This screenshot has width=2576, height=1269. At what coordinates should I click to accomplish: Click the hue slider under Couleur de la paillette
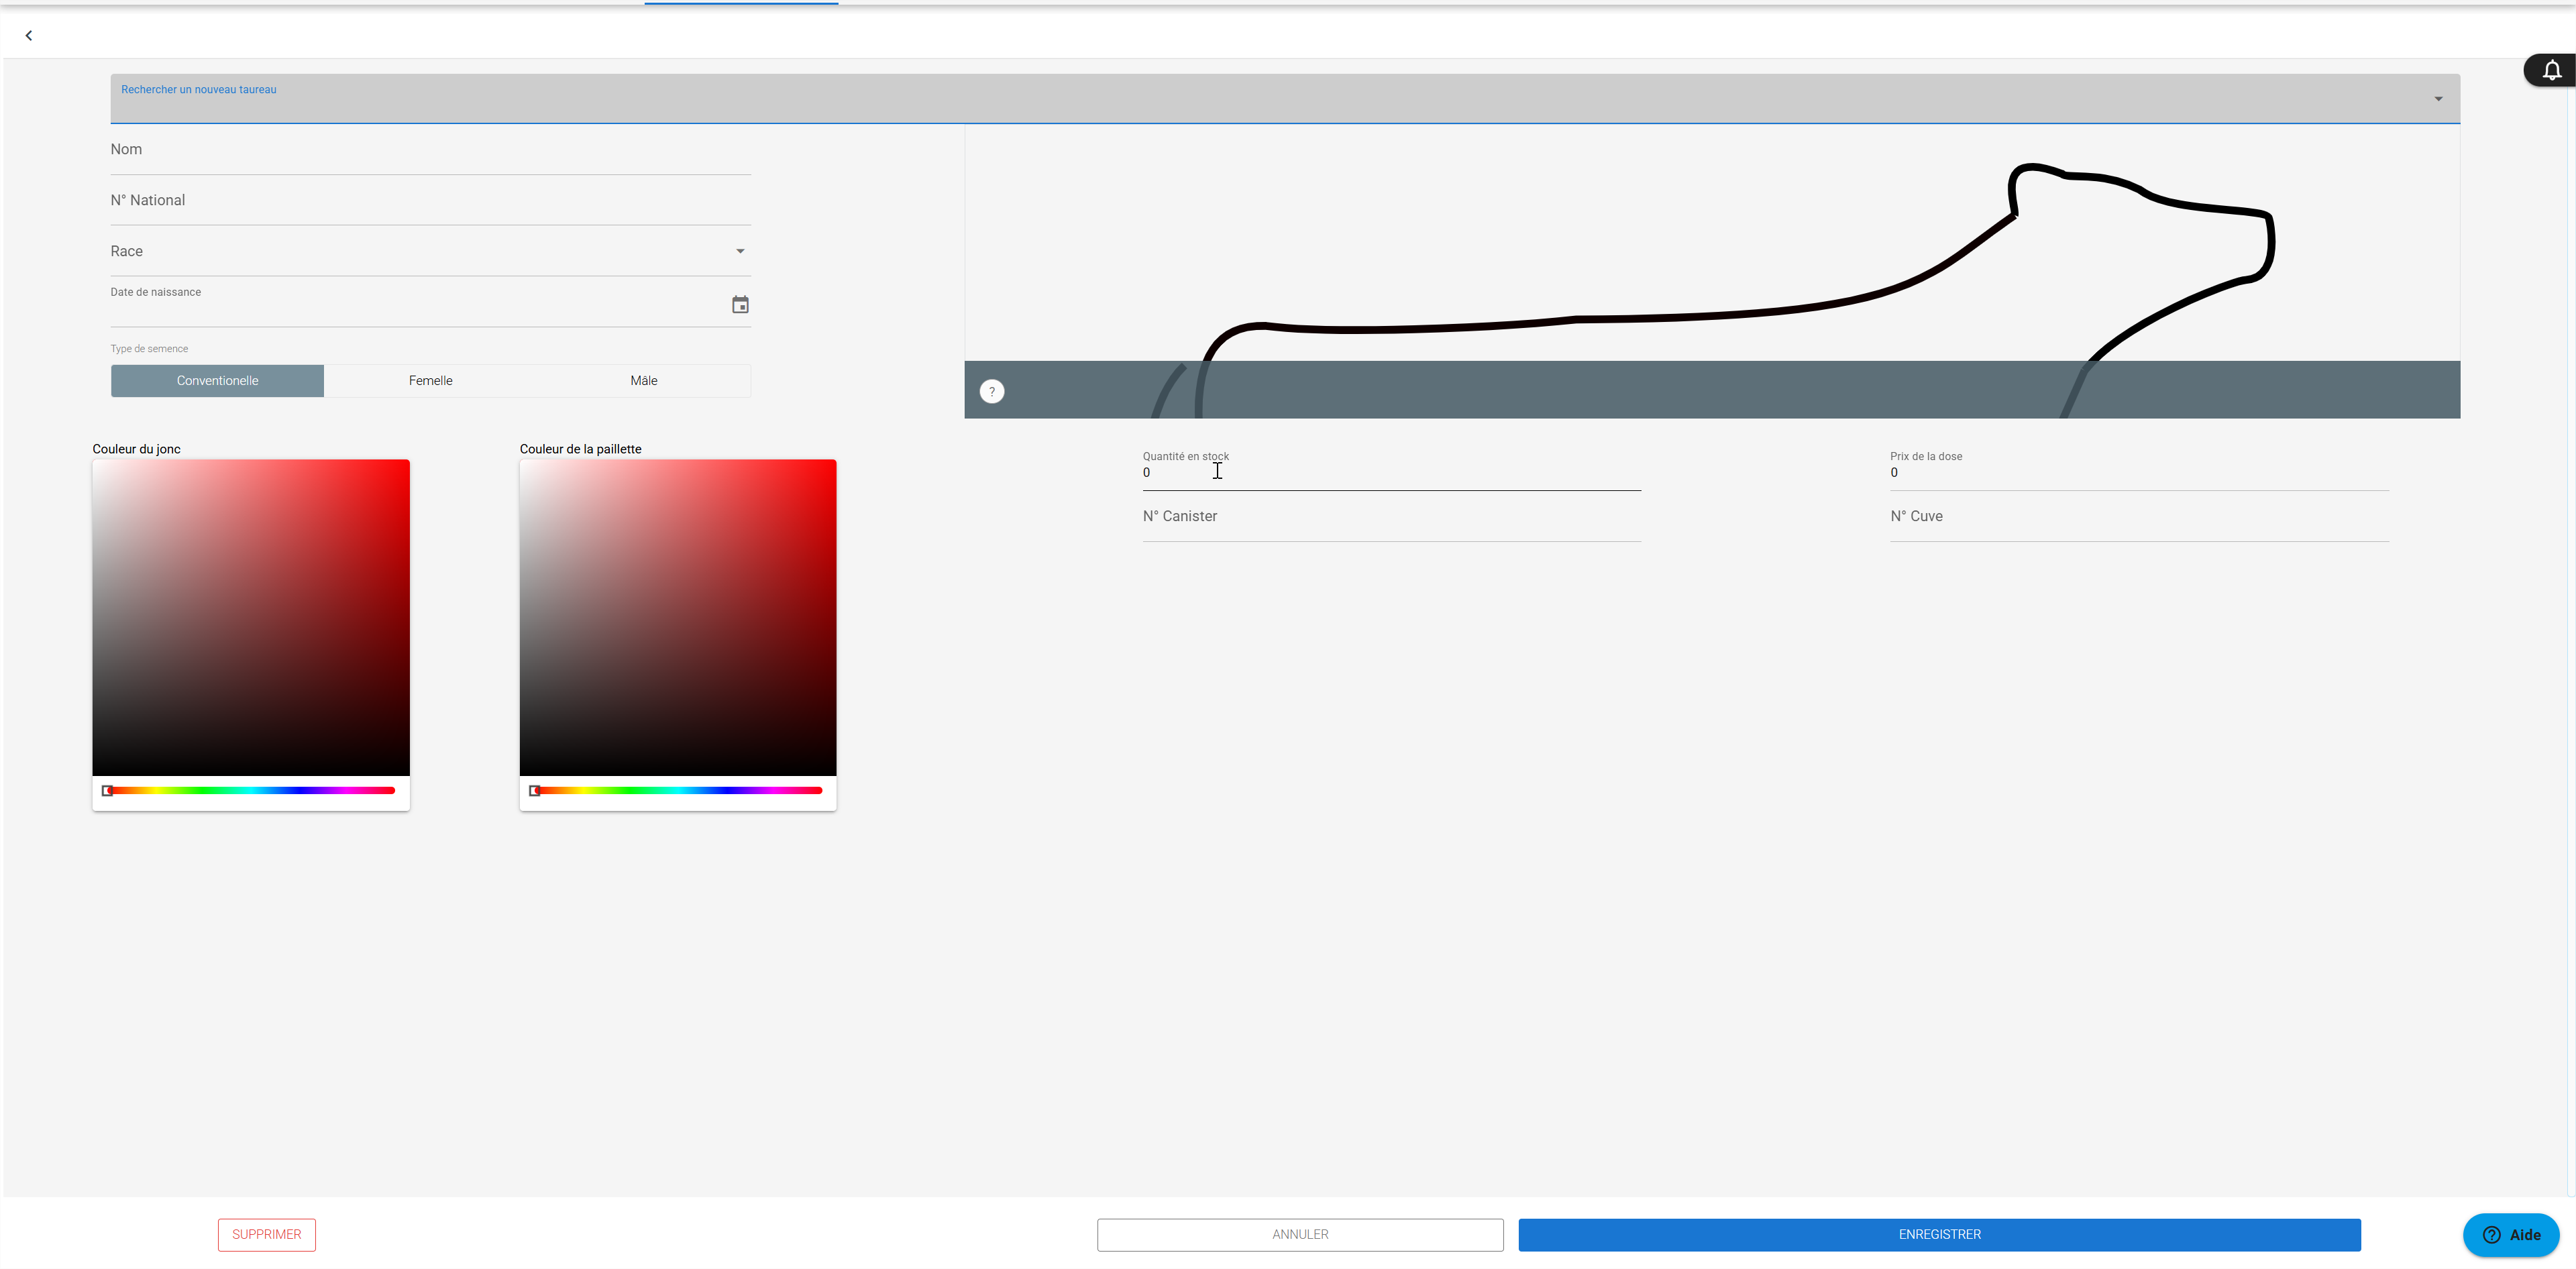pos(678,791)
